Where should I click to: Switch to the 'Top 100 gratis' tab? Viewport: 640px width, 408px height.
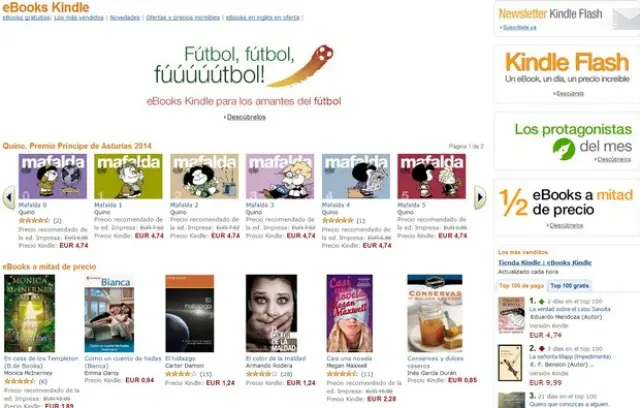click(x=569, y=286)
